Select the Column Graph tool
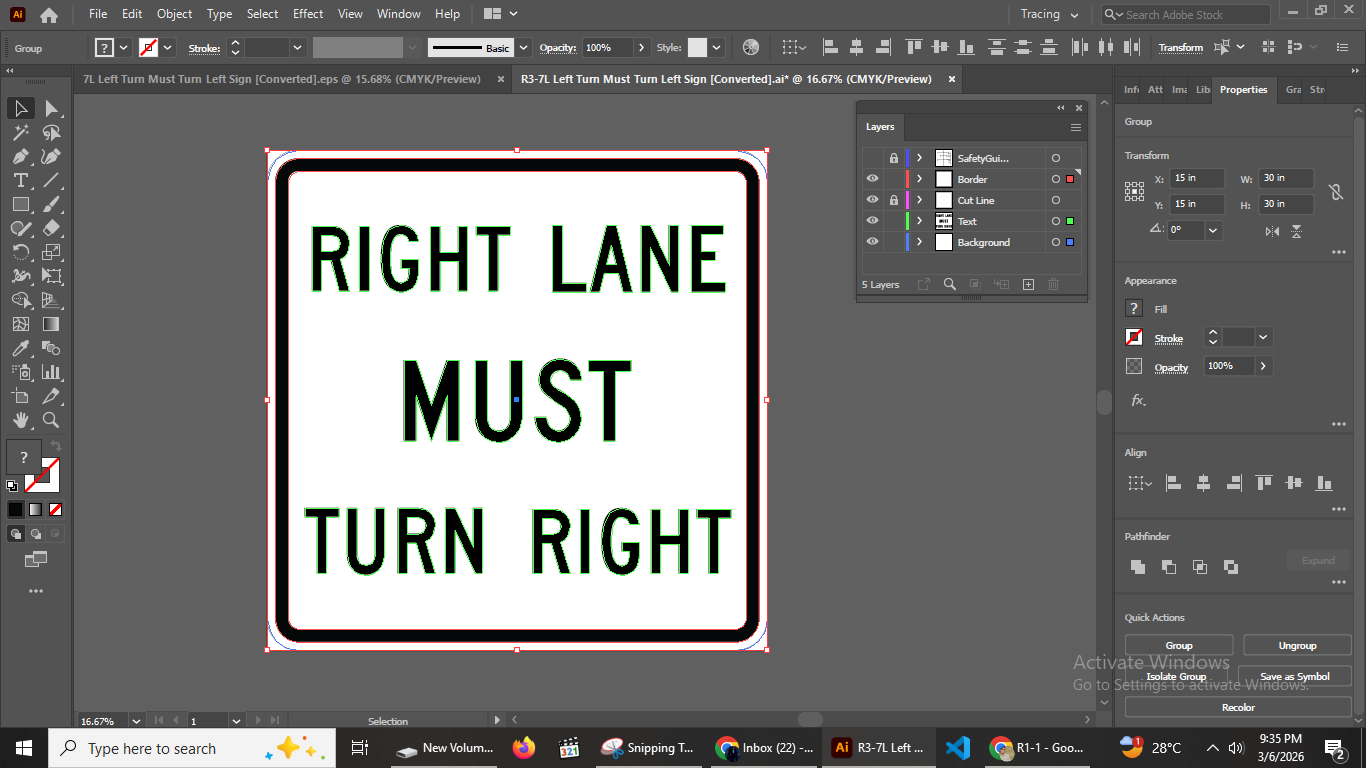Screen dimensions: 1366x768 51,372
